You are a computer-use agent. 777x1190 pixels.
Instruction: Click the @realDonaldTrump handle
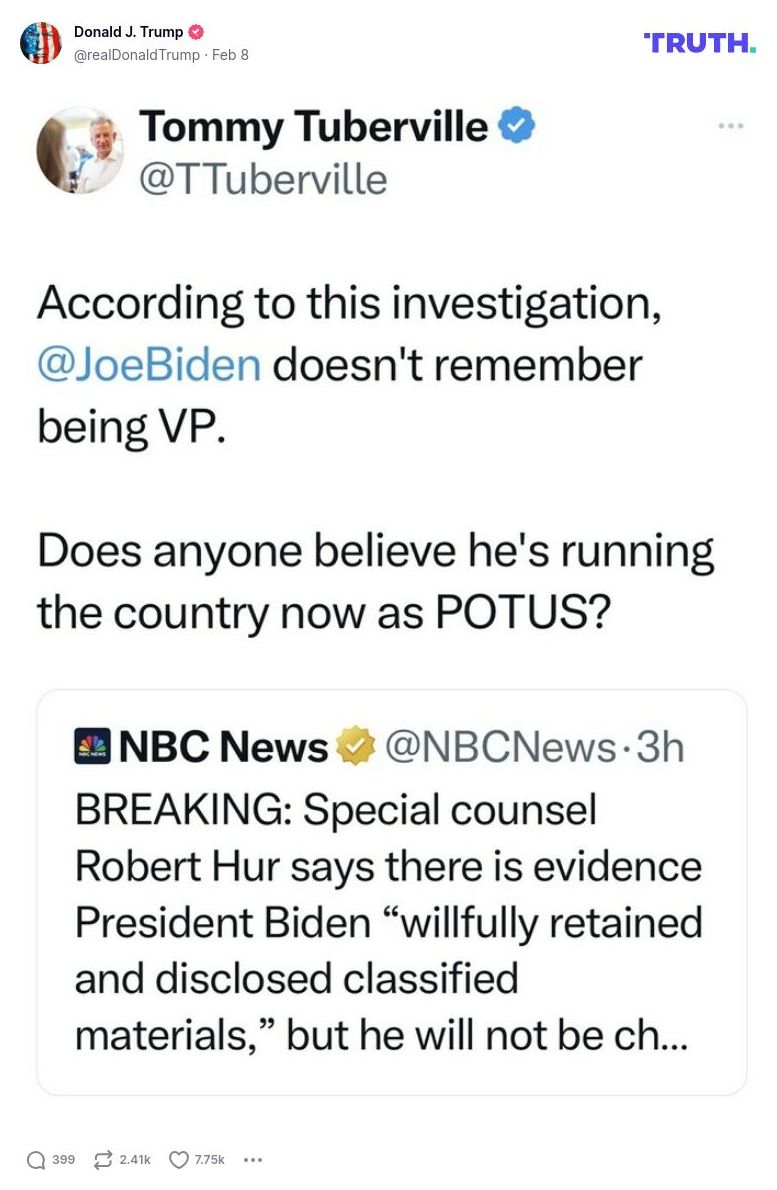pos(137,55)
